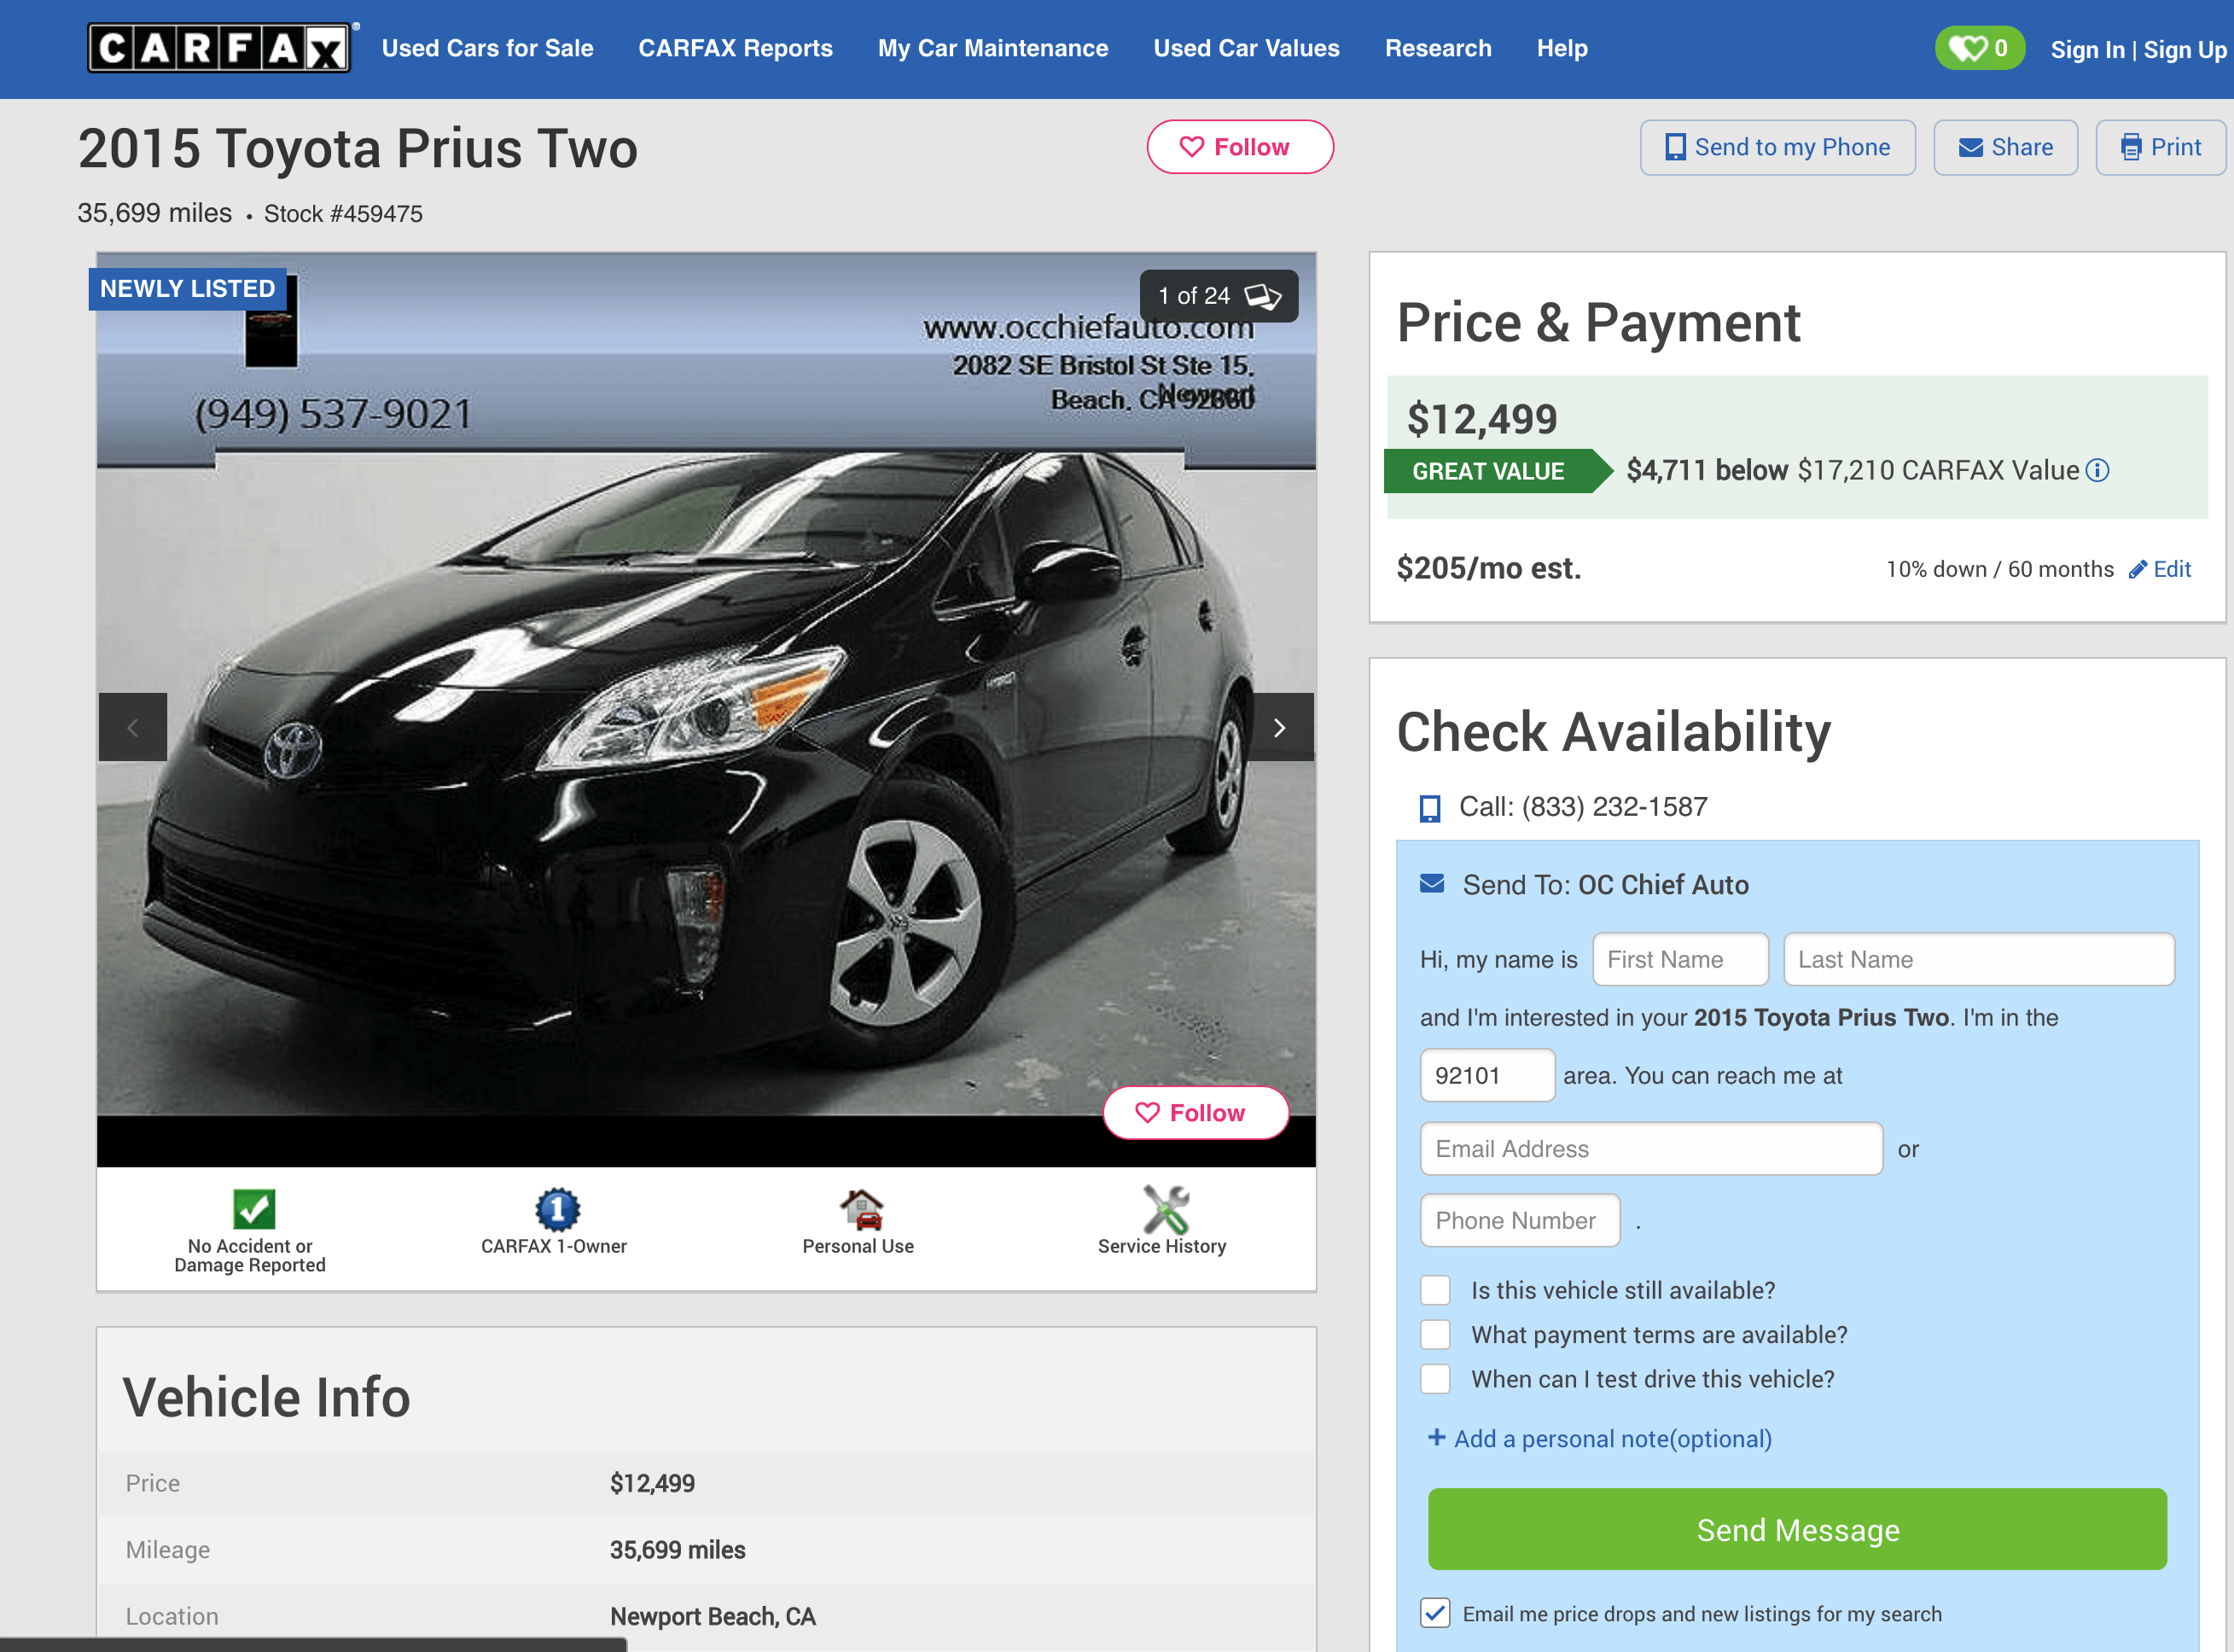Click the ZIP code field showing 92101
2234x1652 pixels.
[1487, 1075]
